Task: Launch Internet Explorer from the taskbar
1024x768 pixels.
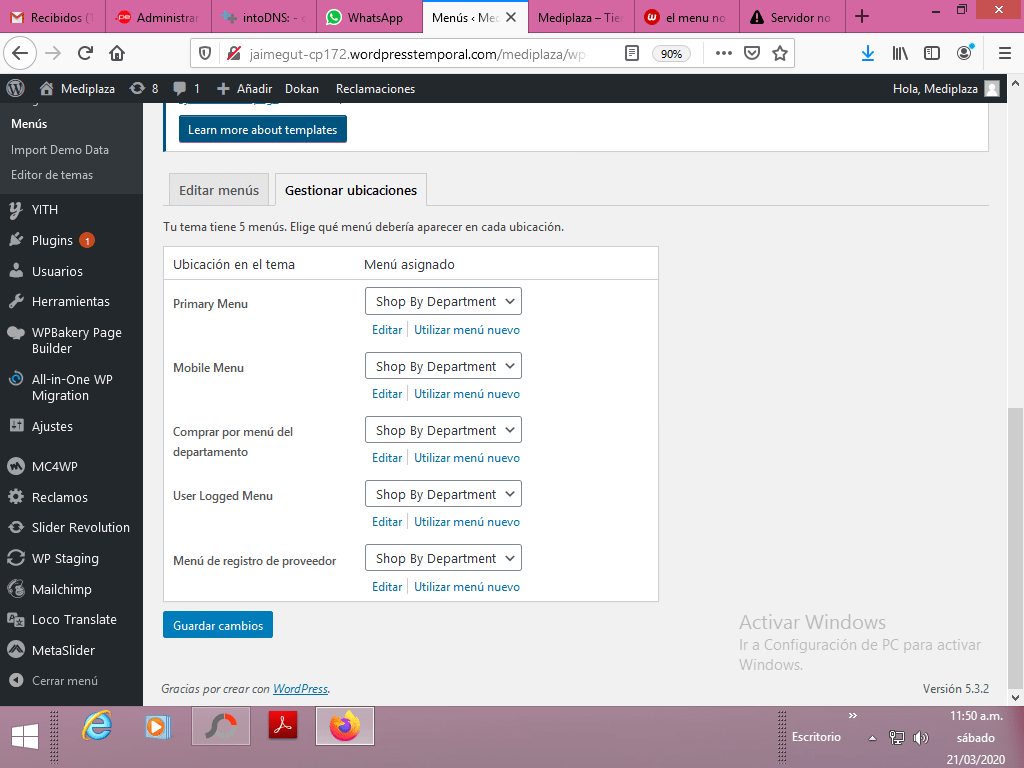Action: (97, 726)
